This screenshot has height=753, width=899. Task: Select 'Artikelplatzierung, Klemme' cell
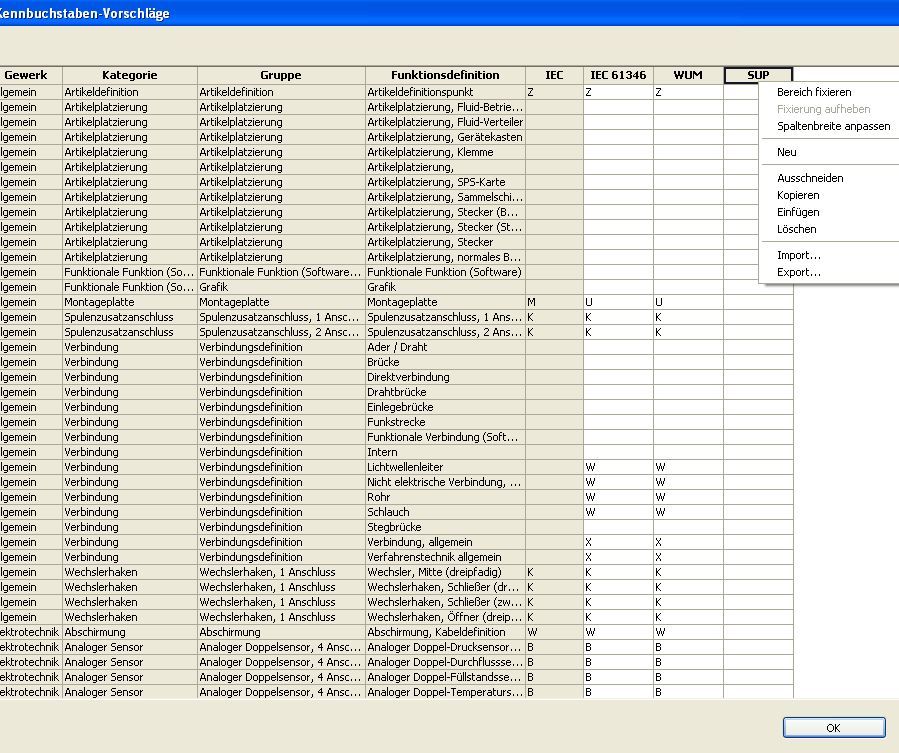tap(445, 152)
